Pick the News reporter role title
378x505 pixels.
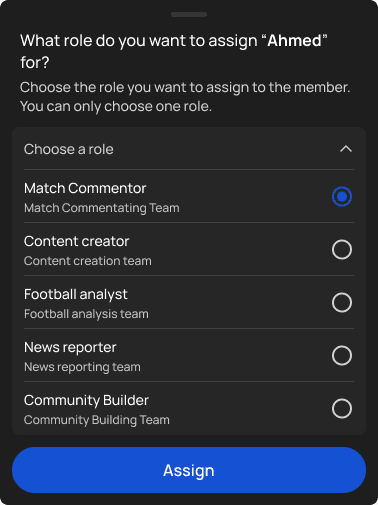click(x=70, y=348)
